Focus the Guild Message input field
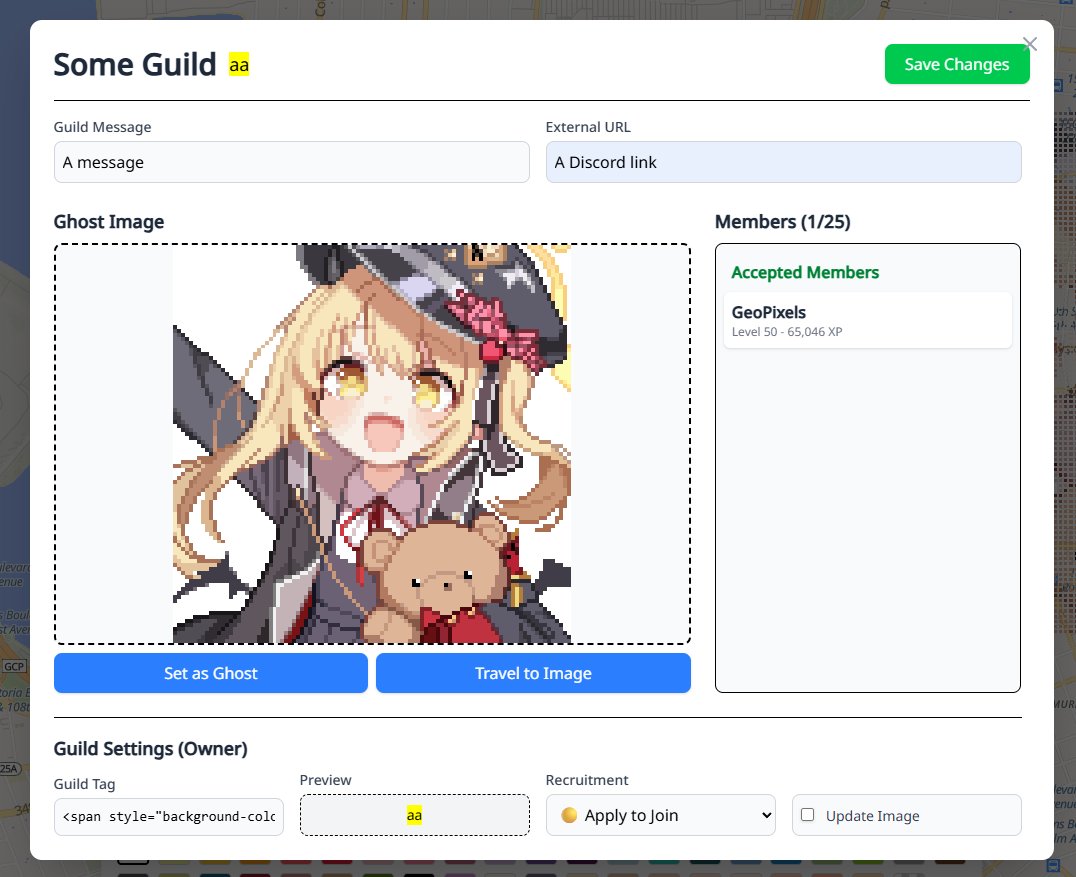 pos(292,162)
